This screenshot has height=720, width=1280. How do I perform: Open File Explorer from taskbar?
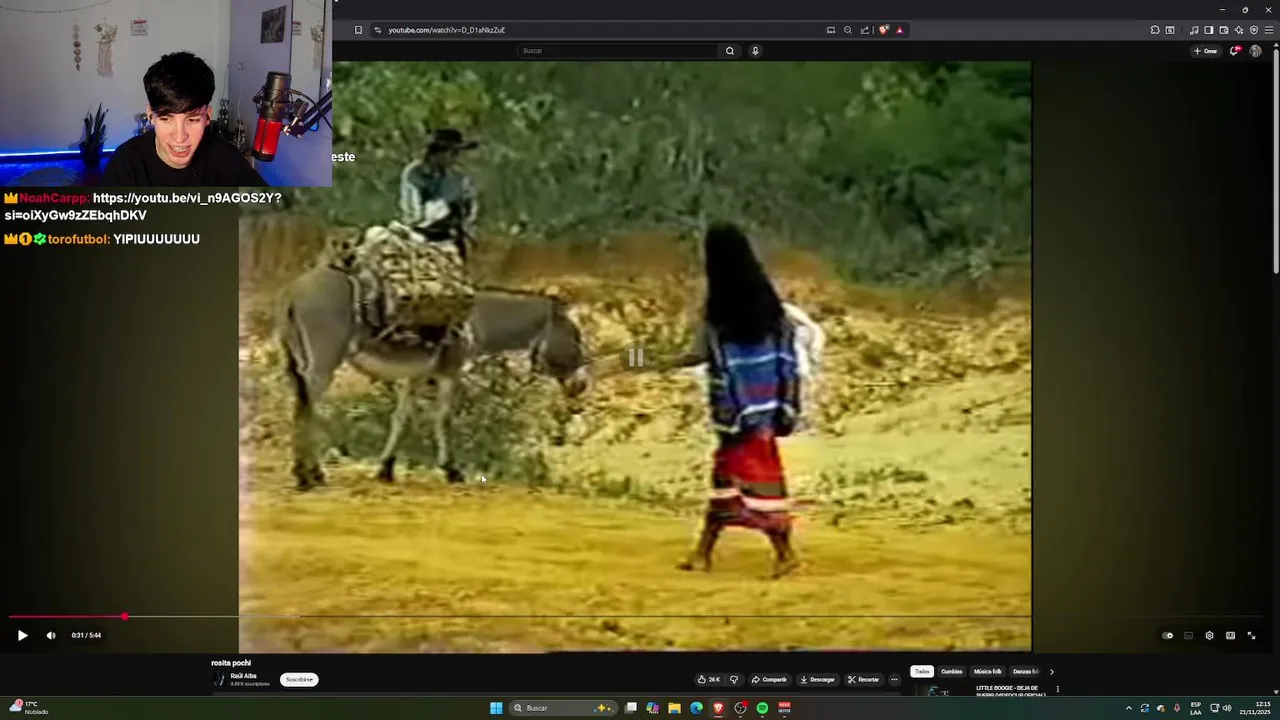click(674, 708)
